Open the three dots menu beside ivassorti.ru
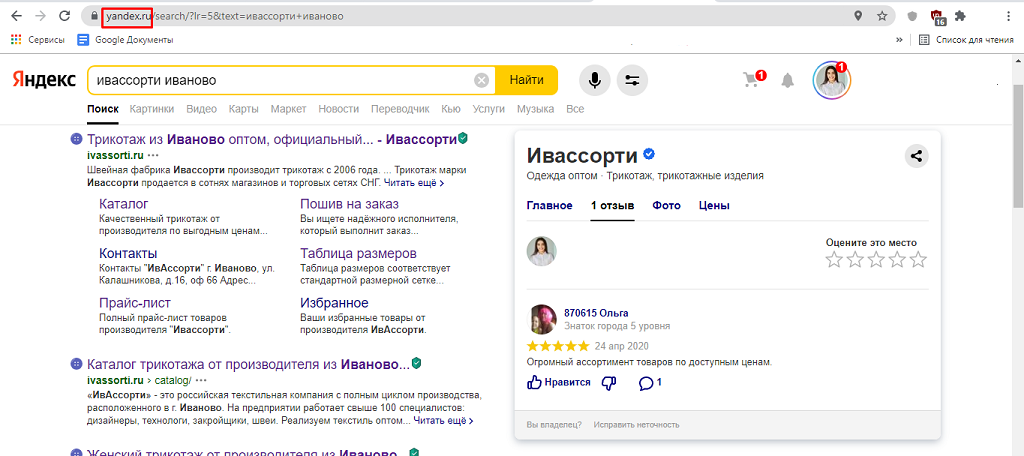Screen dimensions: 1024x456 pos(153,155)
